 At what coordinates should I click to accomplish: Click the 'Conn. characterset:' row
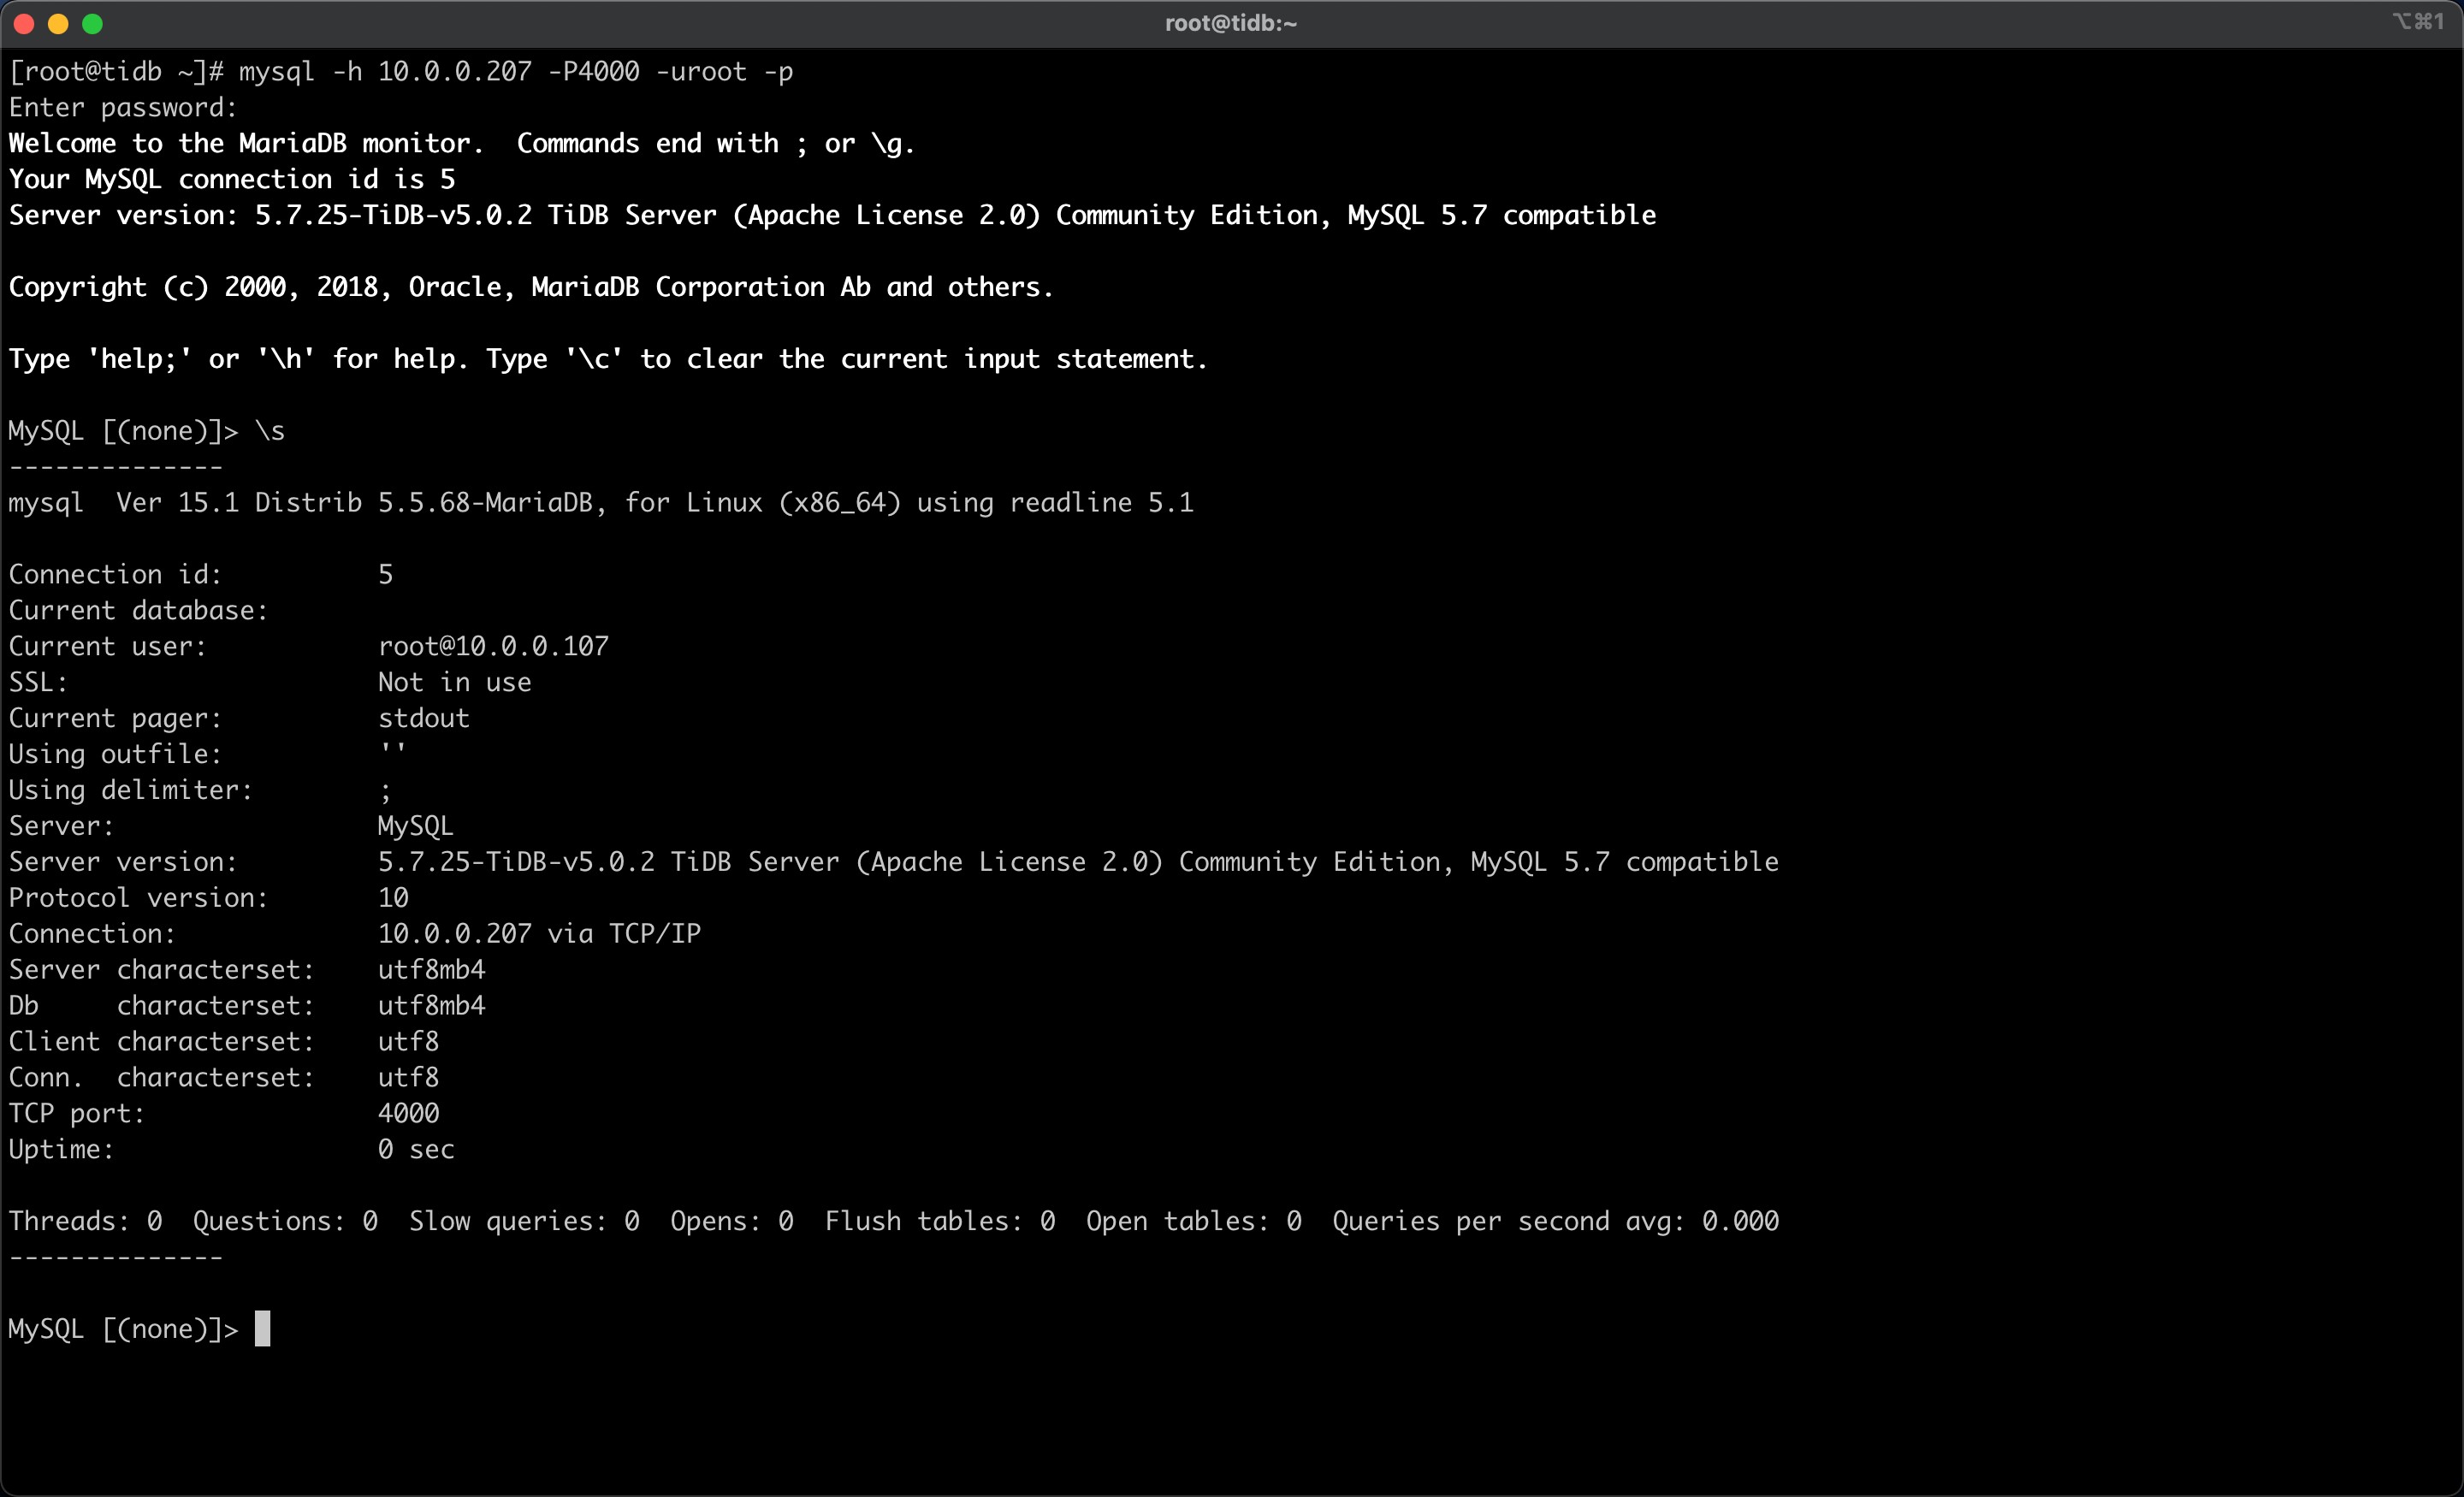(224, 1079)
